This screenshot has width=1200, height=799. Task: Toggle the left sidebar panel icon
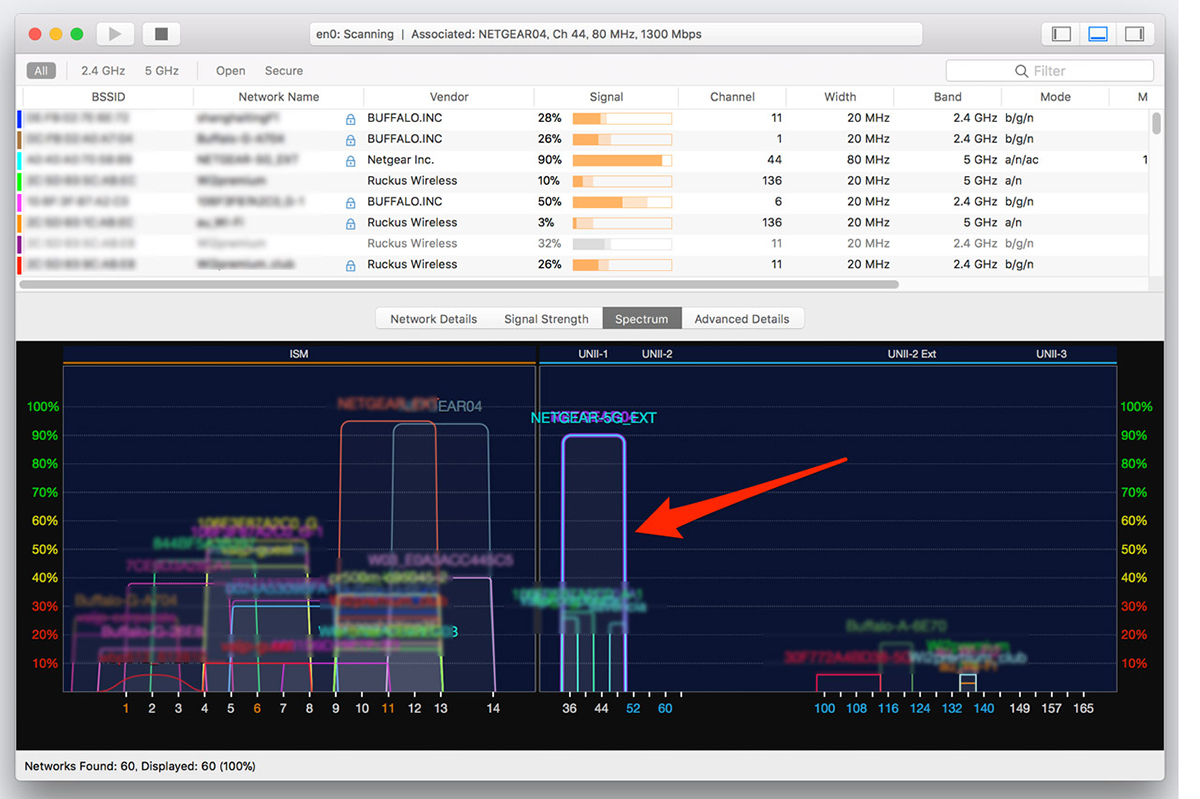point(1061,34)
